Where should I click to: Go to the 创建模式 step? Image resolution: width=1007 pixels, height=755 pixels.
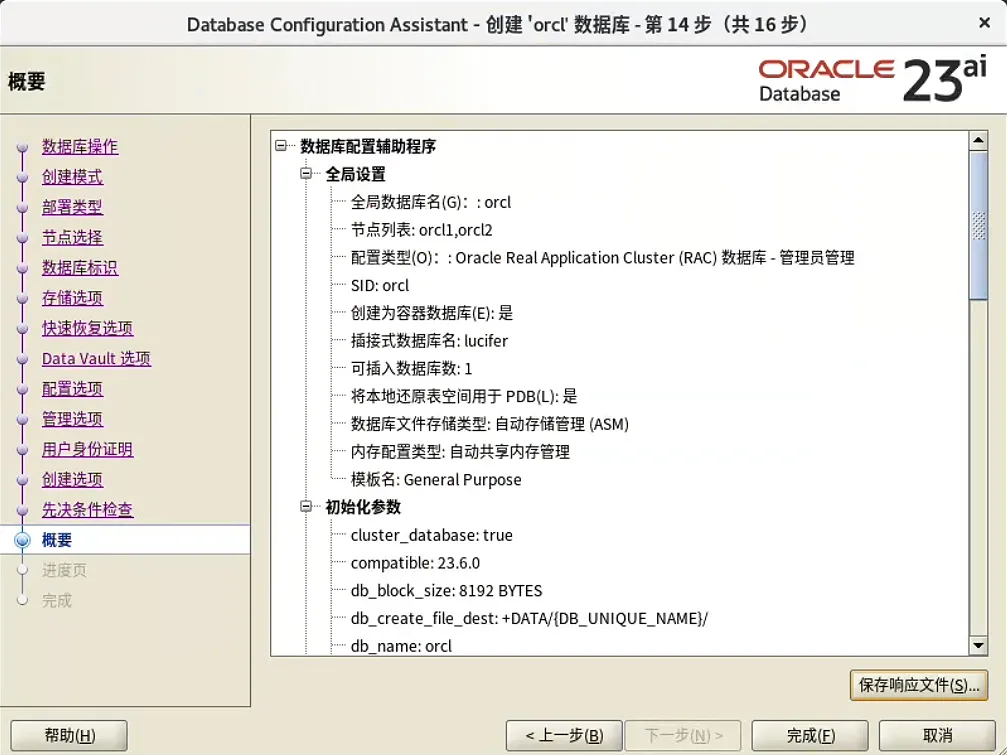[x=72, y=177]
